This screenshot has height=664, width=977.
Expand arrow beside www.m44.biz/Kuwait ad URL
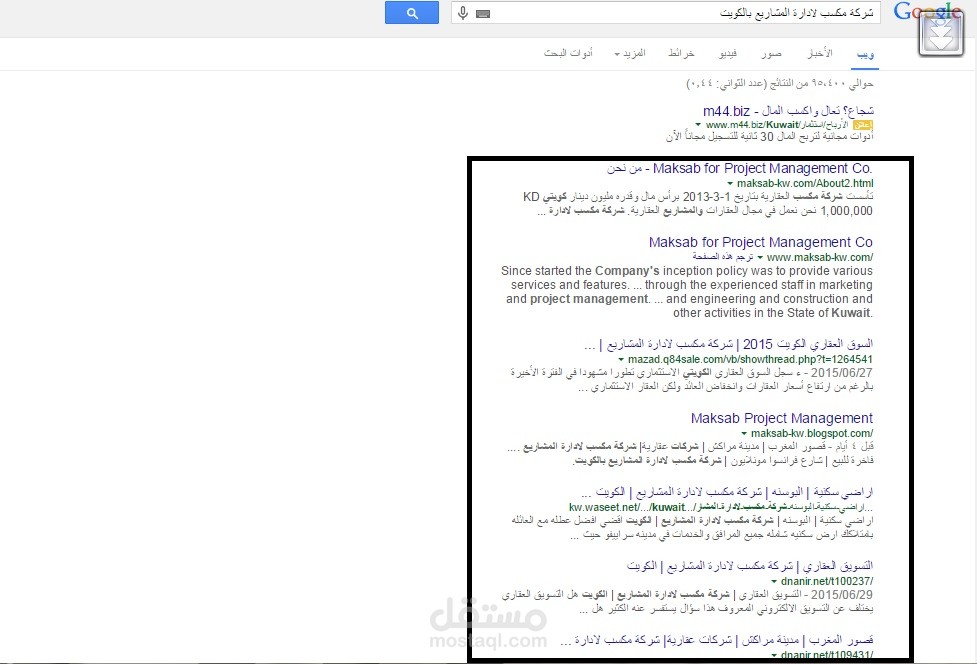(698, 125)
